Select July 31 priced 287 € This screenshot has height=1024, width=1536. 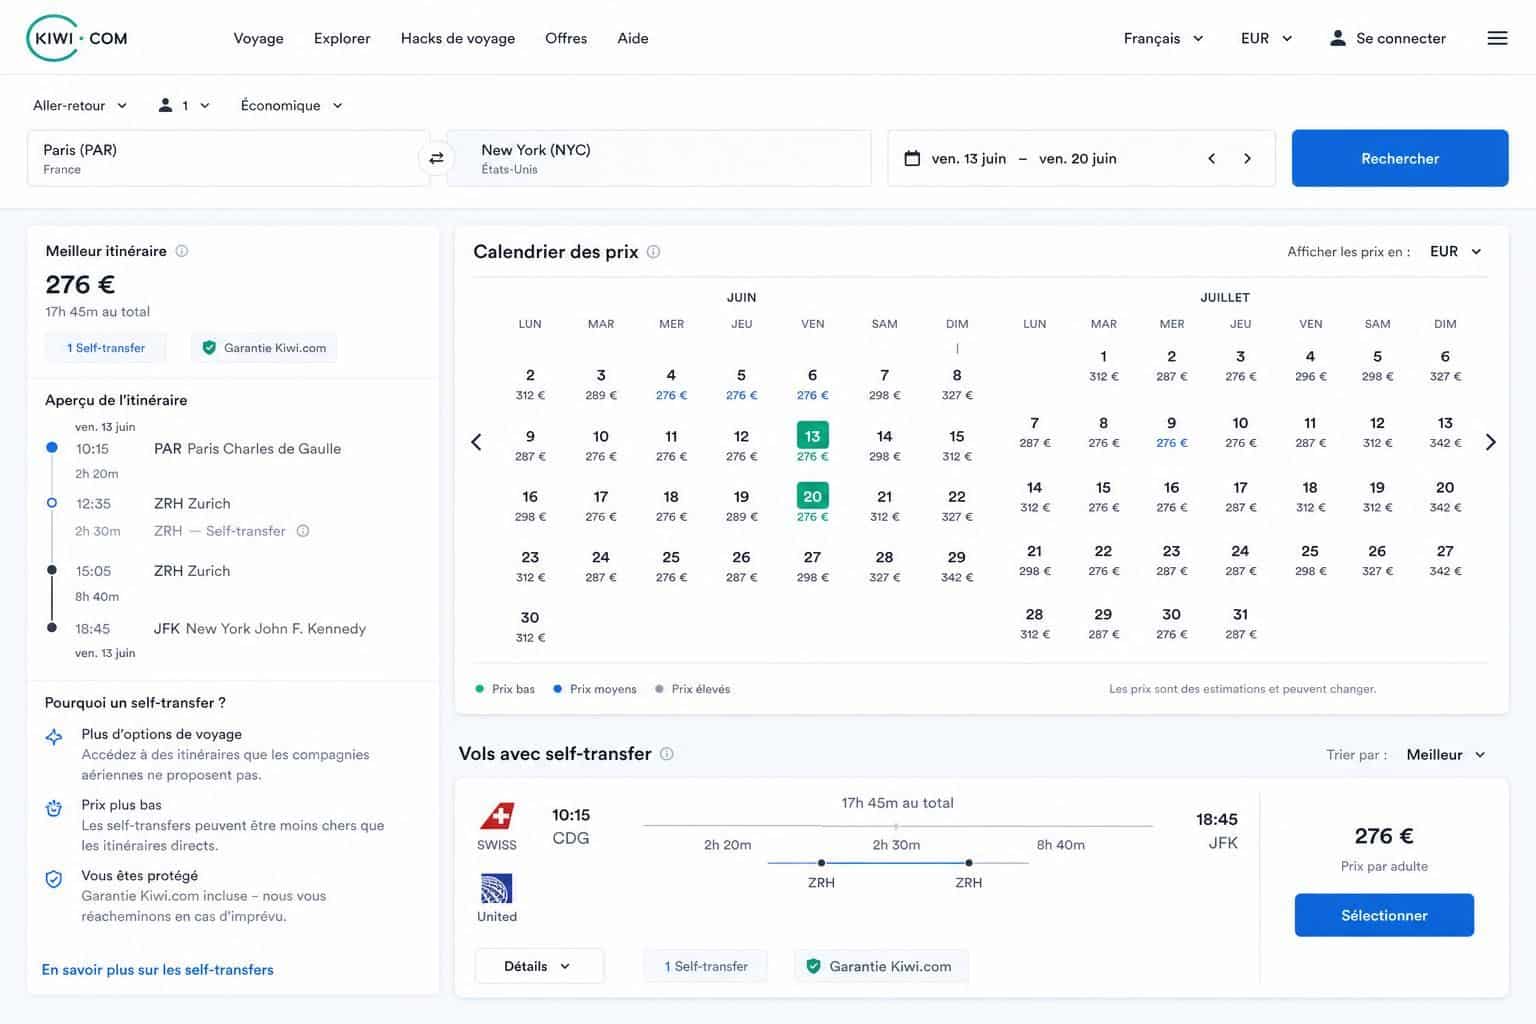[1240, 623]
